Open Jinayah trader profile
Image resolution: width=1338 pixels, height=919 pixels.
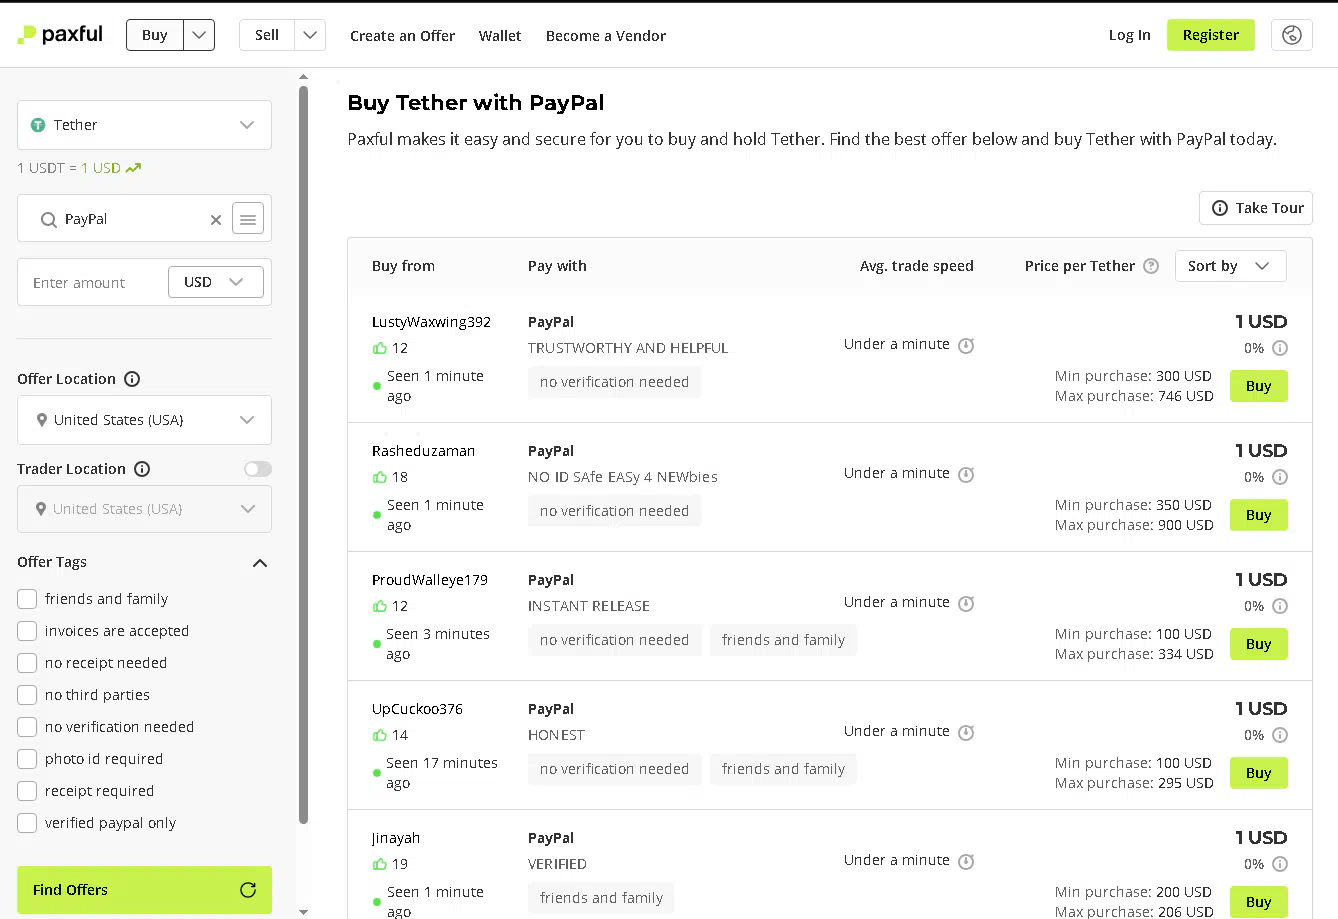(396, 838)
